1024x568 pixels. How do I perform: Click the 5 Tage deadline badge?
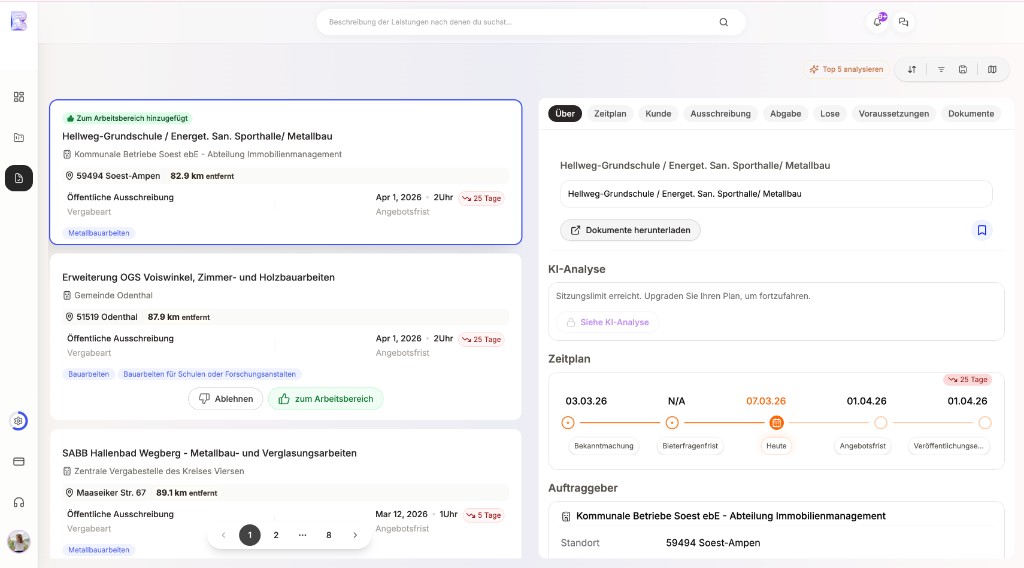point(484,515)
